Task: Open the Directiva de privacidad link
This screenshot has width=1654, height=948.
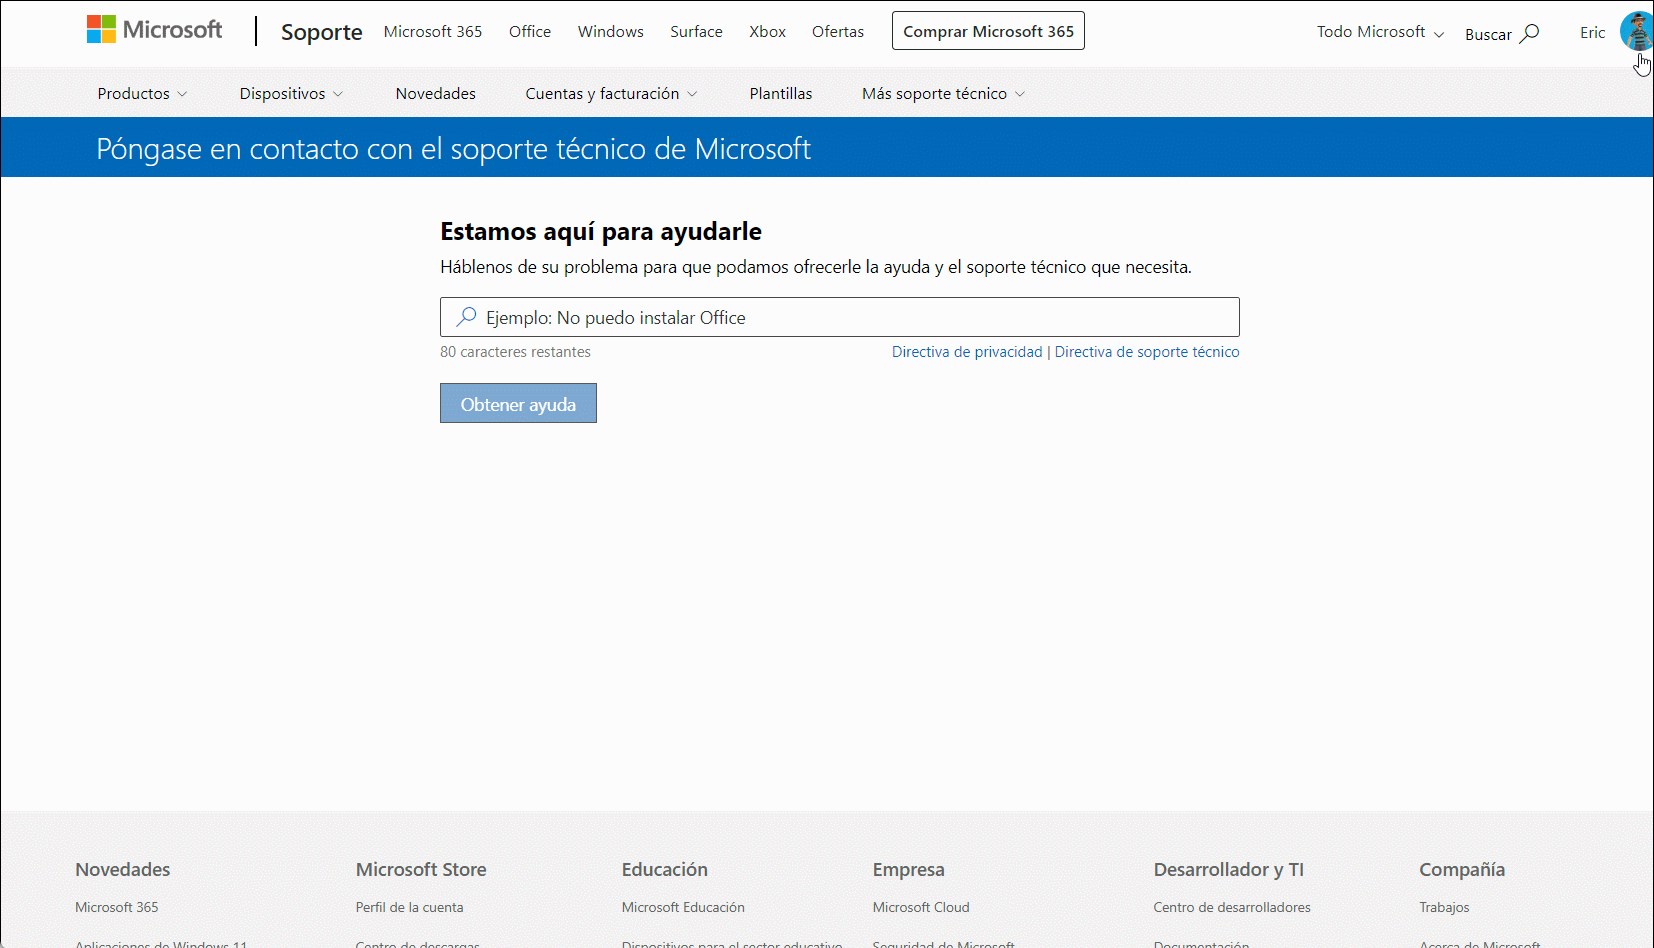Action: click(x=967, y=352)
